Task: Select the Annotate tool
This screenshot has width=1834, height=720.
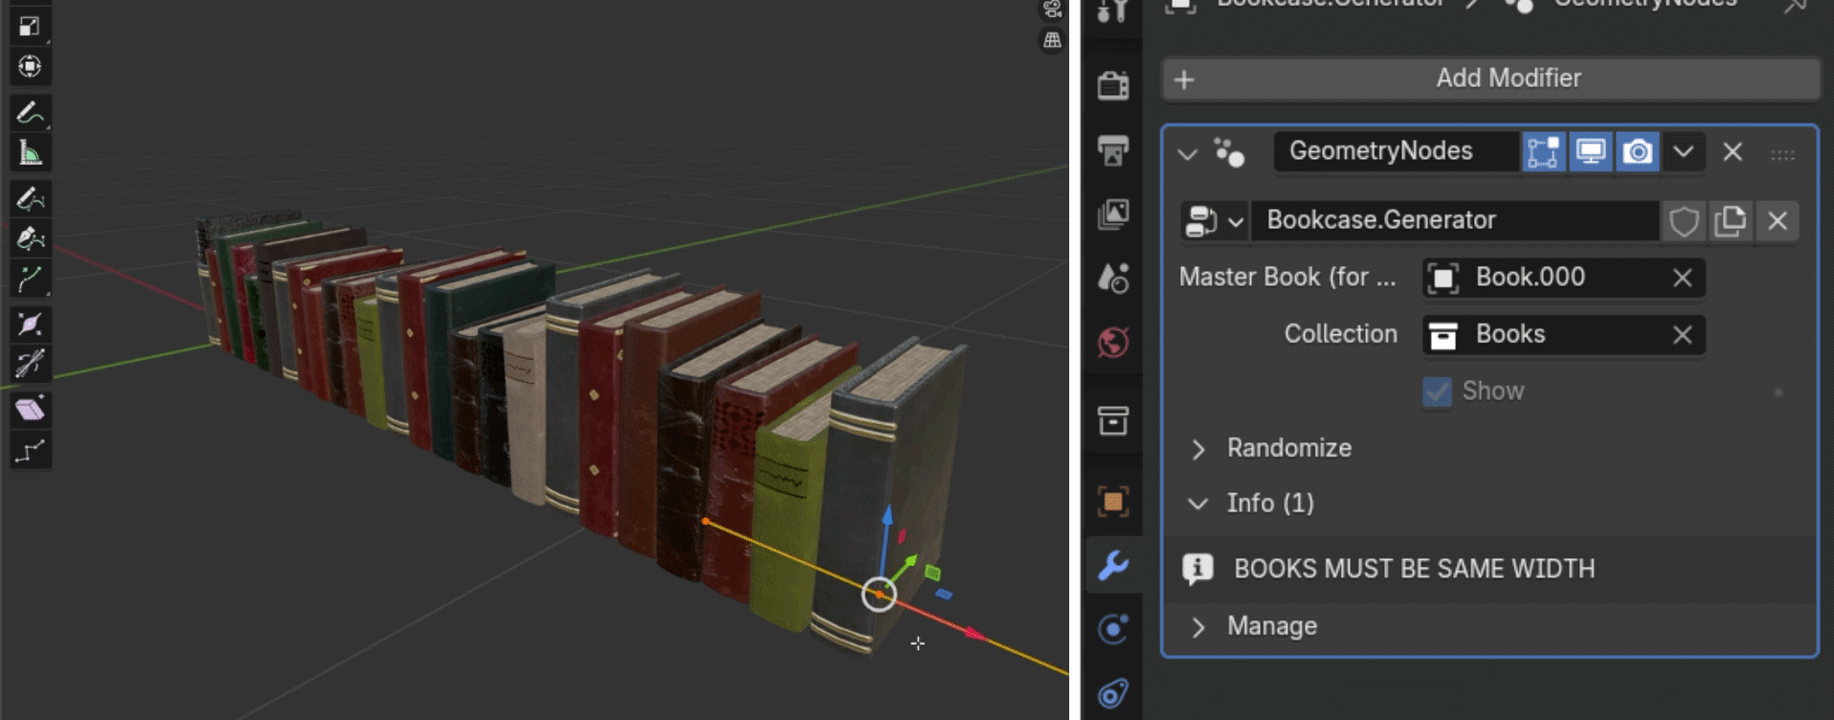Action: click(x=30, y=112)
